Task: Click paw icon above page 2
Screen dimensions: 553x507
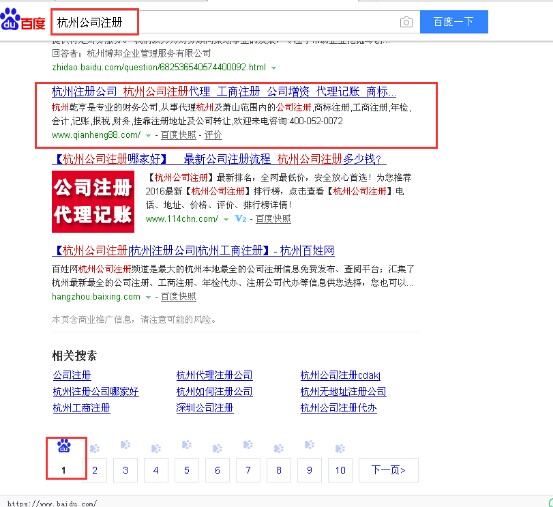Action: pos(95,448)
